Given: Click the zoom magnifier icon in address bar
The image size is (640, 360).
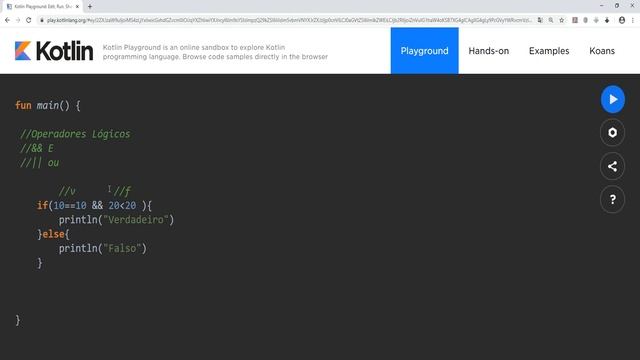Looking at the screenshot, I should pyautogui.click(x=551, y=20).
